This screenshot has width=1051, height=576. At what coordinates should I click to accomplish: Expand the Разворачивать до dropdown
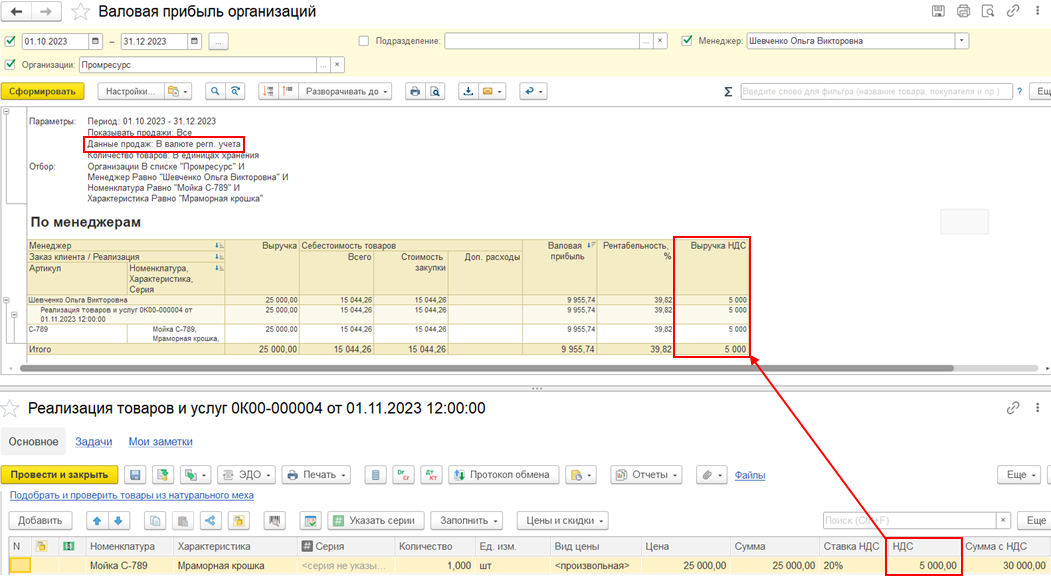pos(346,91)
